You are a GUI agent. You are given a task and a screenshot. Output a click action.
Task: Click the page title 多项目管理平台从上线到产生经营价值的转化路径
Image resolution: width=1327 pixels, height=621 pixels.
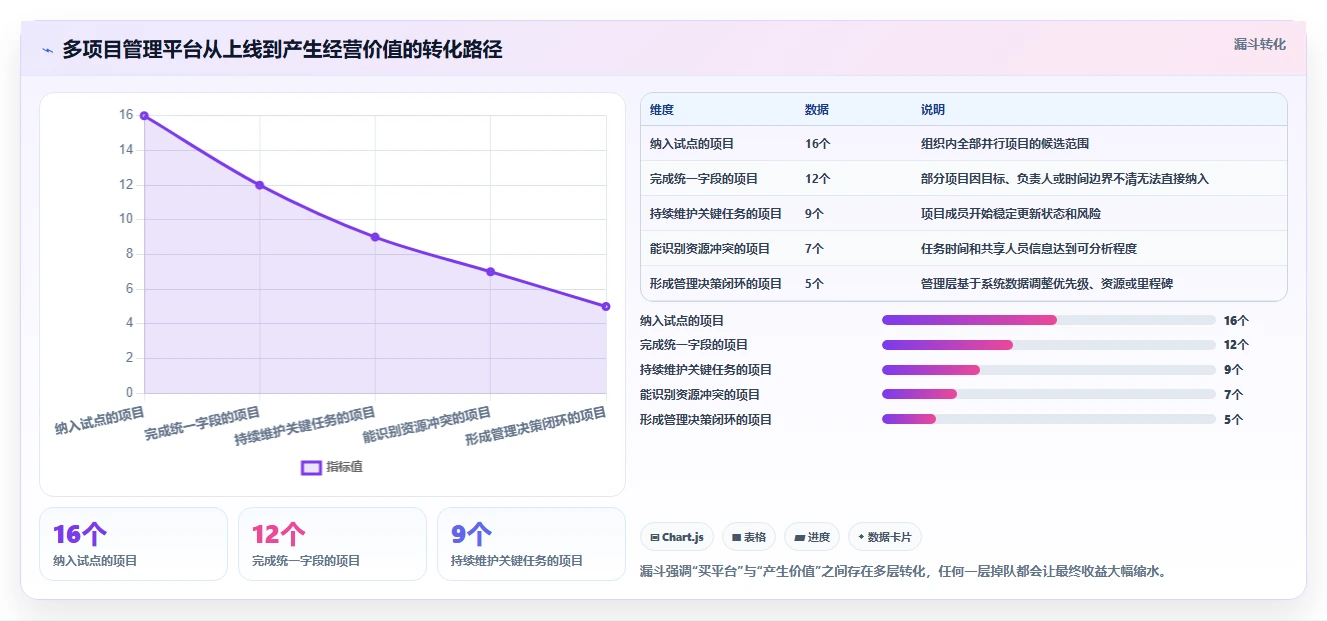point(282,50)
